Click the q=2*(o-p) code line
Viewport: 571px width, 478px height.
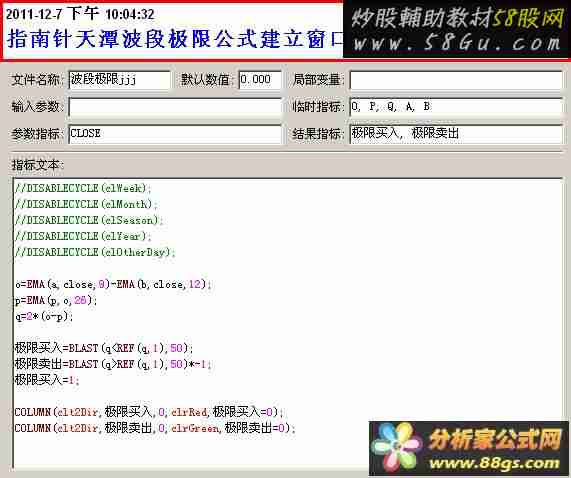click(x=44, y=316)
